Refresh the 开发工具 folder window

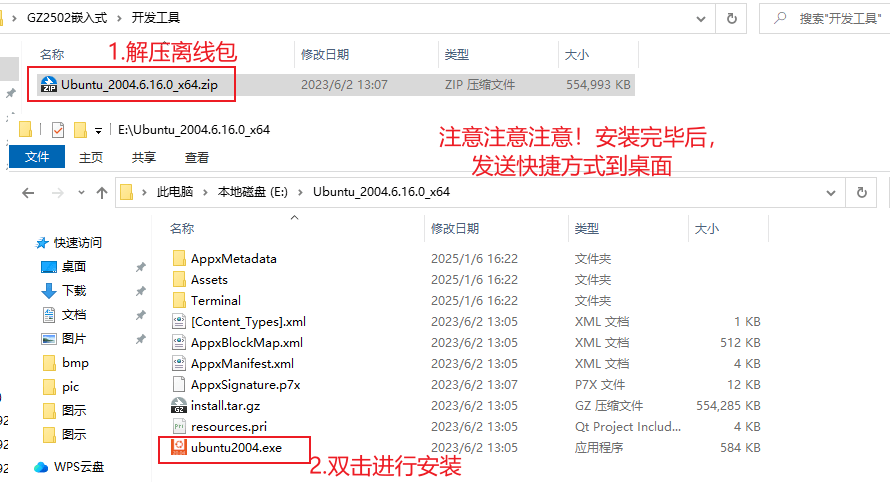[732, 18]
